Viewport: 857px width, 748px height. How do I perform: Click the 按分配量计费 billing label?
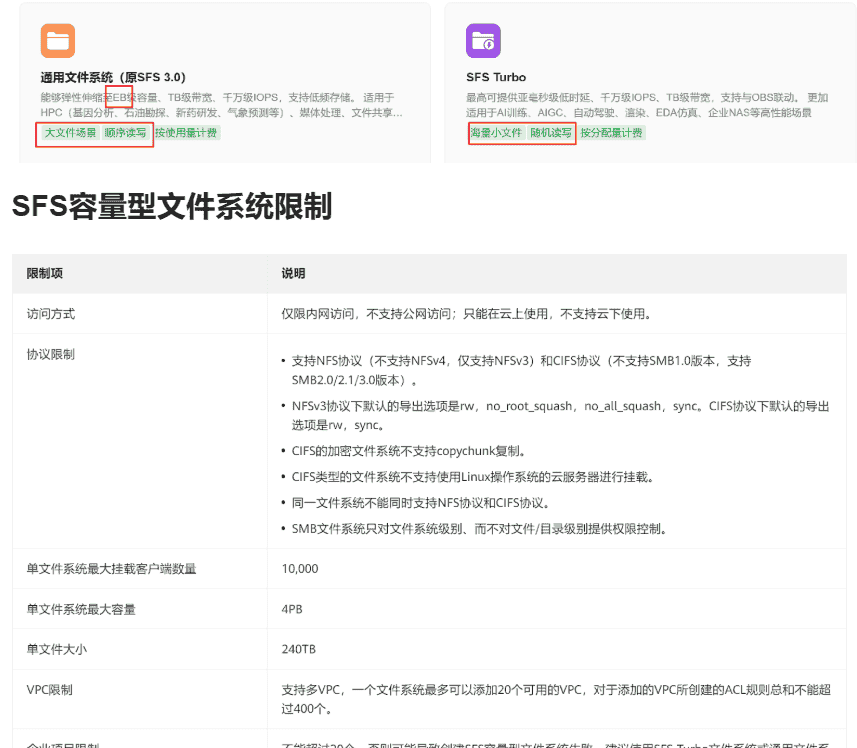[x=613, y=133]
